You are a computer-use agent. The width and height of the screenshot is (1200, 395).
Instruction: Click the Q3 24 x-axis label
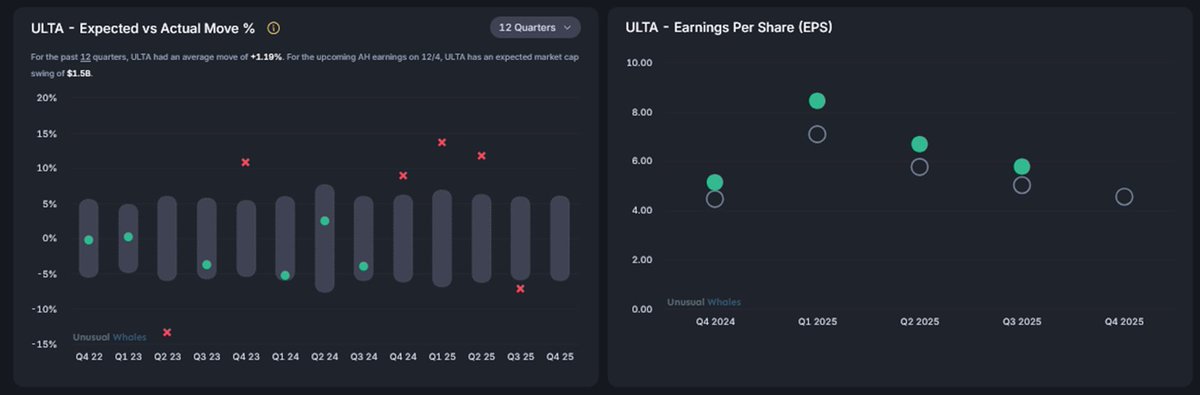[x=364, y=357]
